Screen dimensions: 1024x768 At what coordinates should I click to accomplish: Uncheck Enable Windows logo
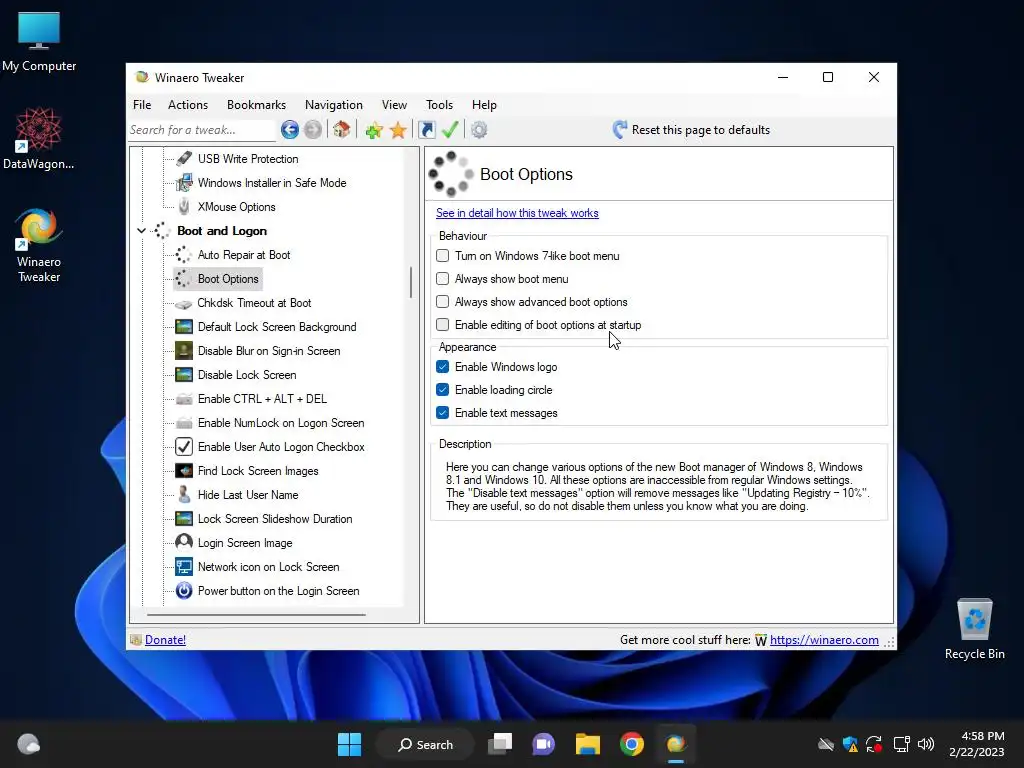tap(443, 367)
